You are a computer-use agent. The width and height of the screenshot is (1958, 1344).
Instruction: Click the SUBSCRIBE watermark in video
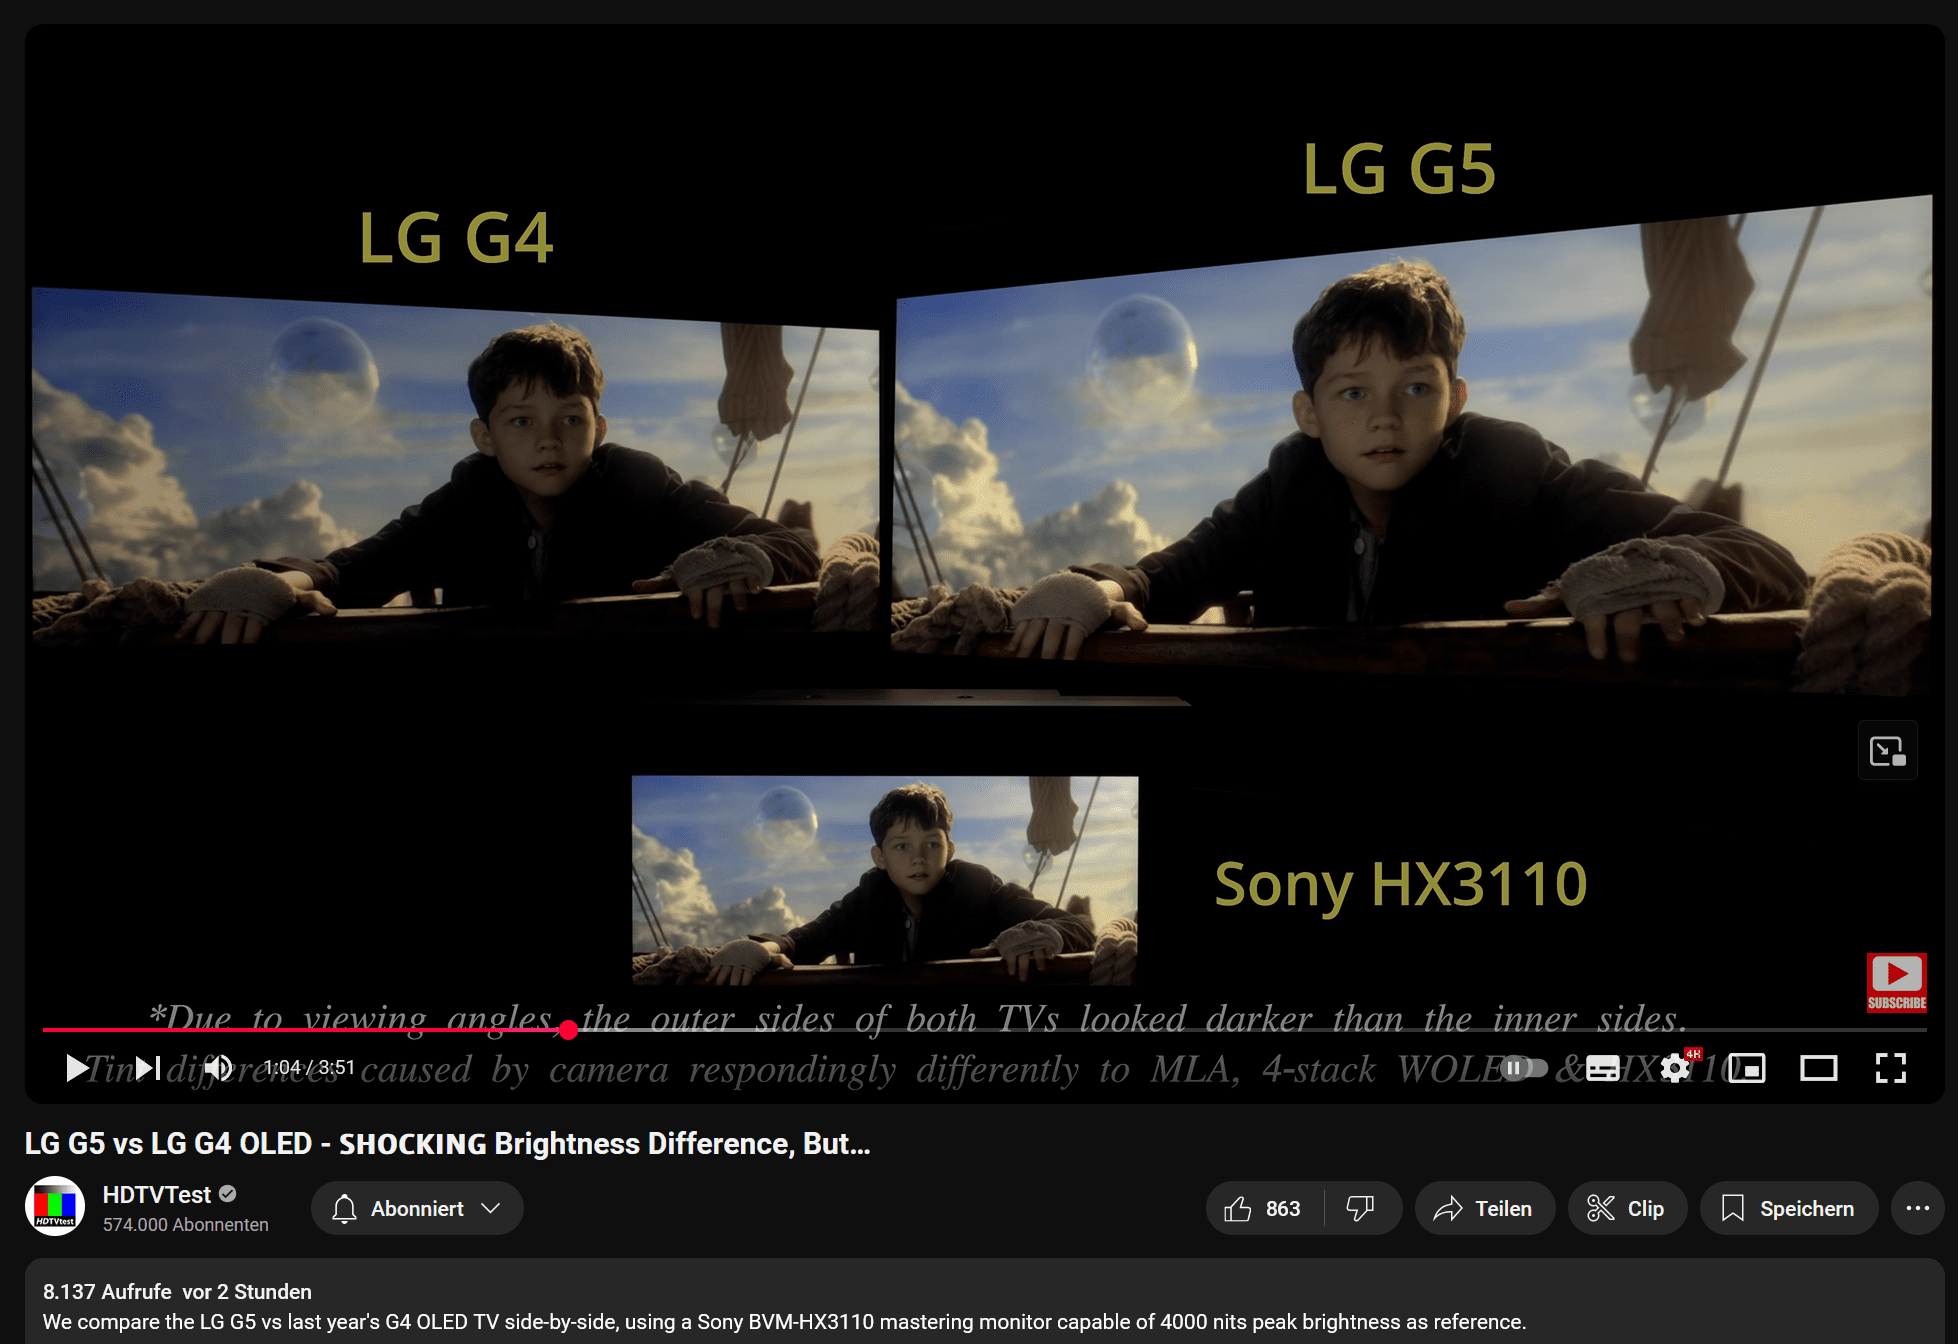(x=1897, y=983)
